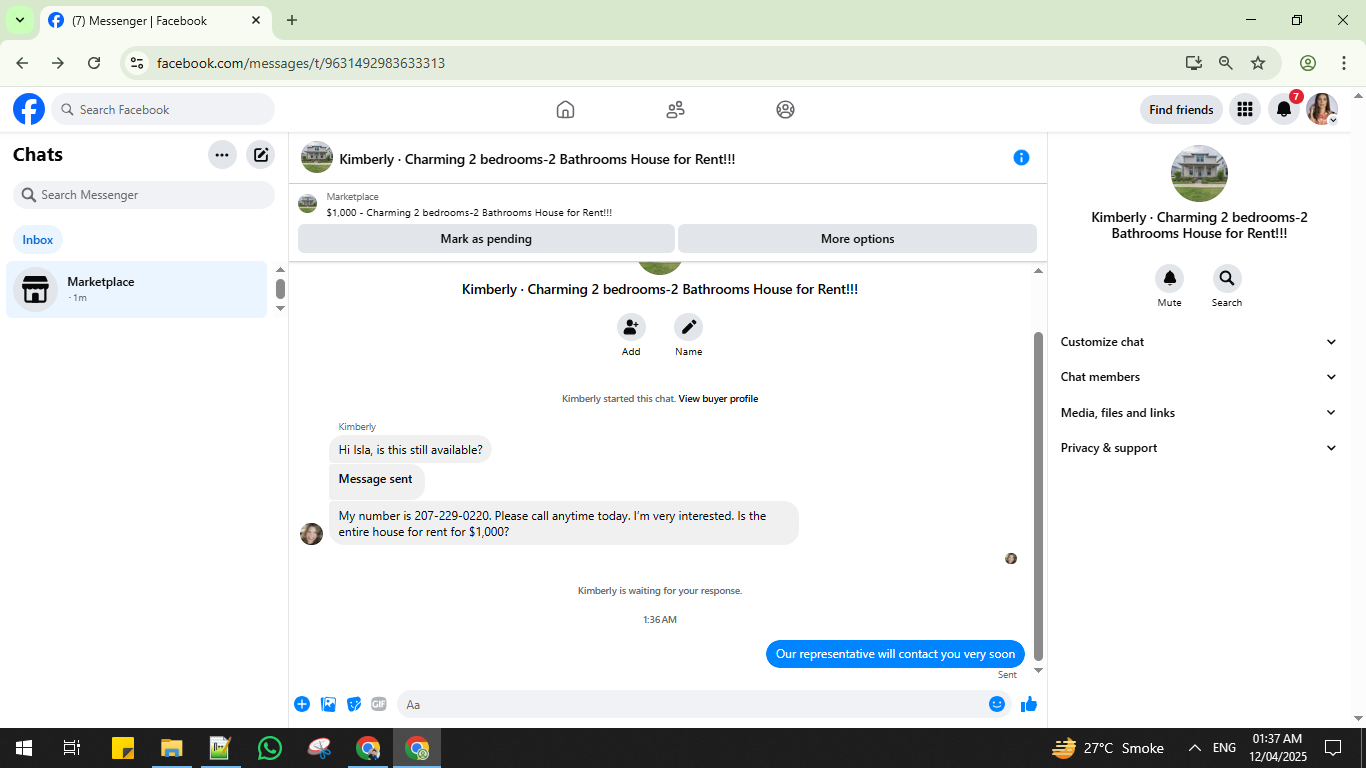View site information icon beside URL
Viewport: 1366px width, 768px height.
[x=138, y=63]
